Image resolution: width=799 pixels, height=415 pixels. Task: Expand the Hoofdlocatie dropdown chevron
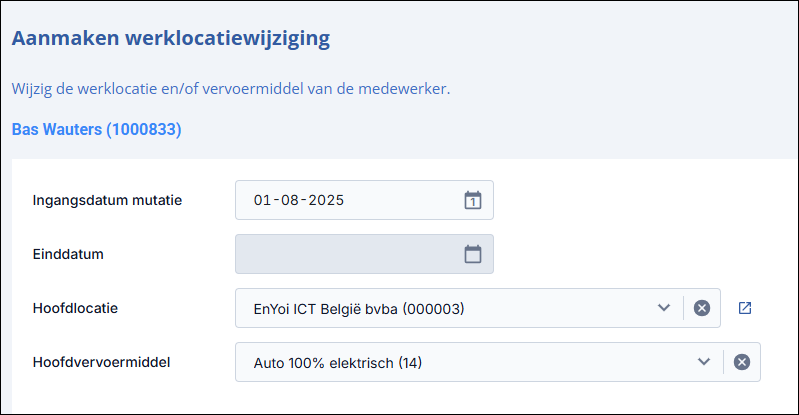[x=663, y=308]
